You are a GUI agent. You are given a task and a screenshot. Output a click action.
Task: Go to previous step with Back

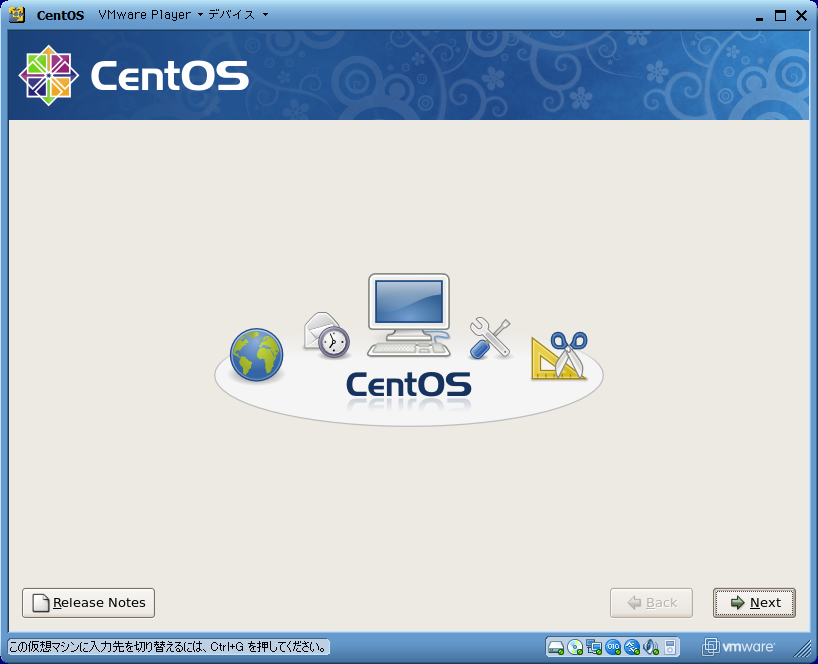pos(651,603)
